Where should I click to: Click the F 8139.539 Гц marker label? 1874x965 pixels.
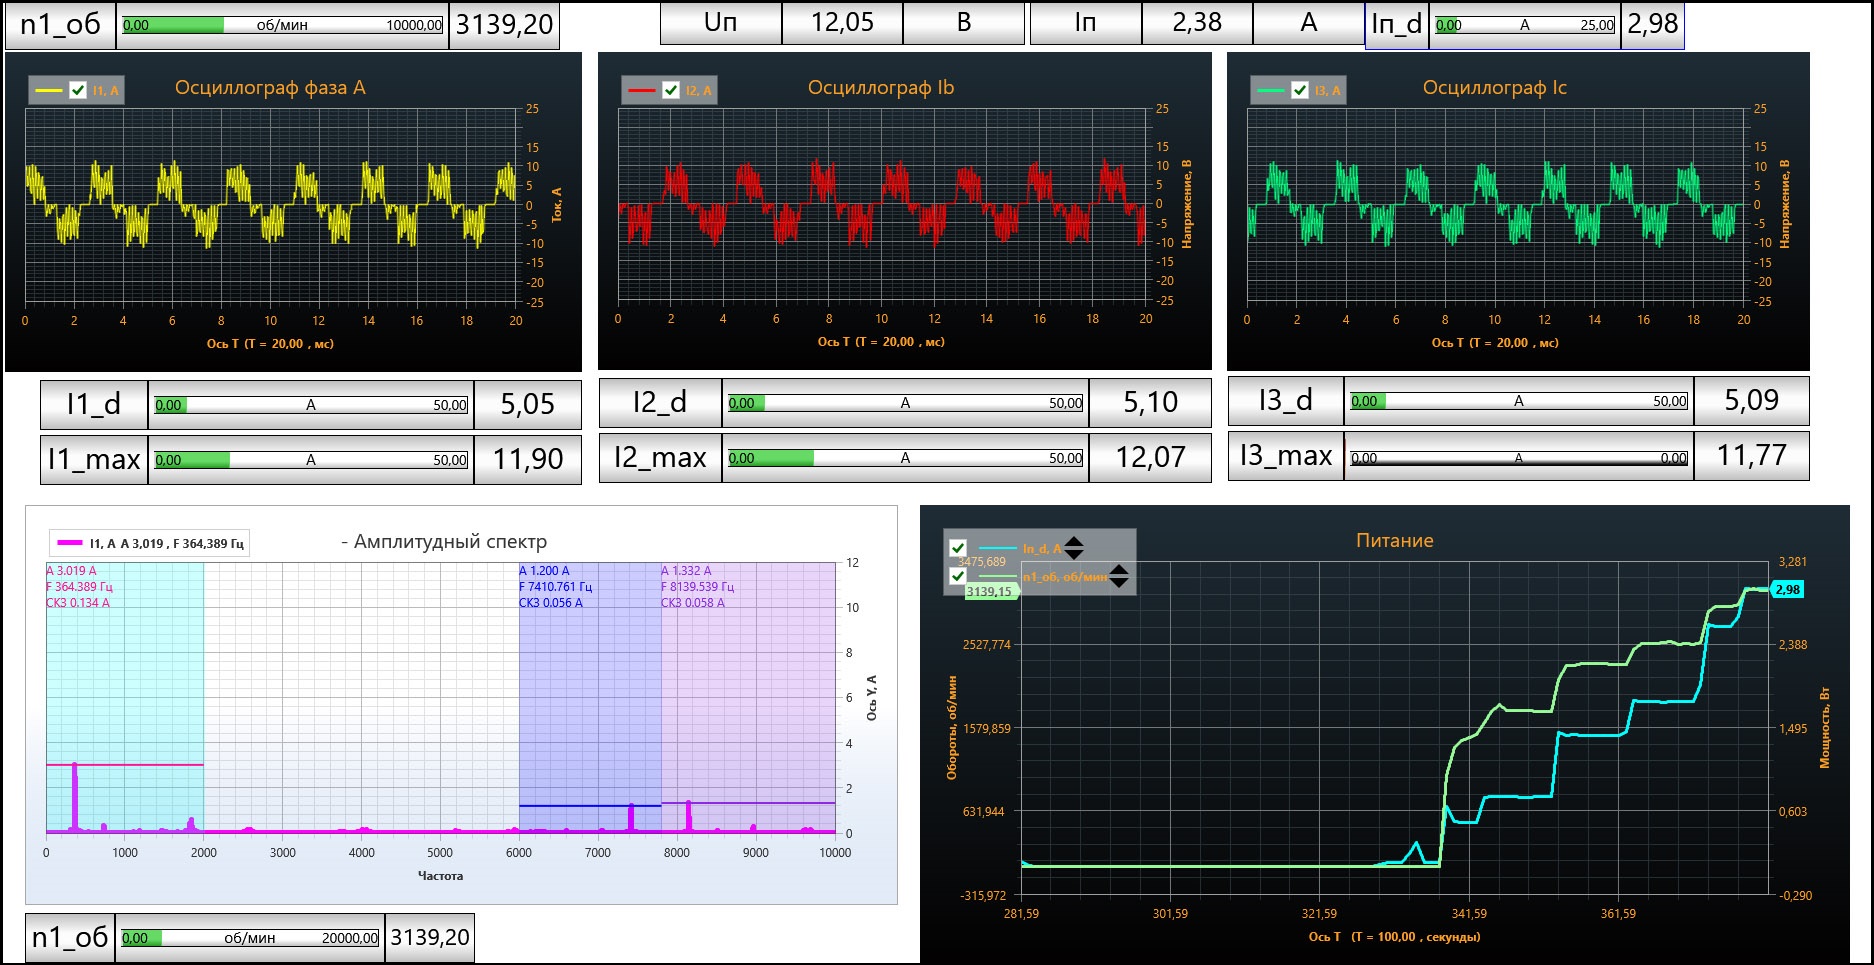click(x=697, y=587)
